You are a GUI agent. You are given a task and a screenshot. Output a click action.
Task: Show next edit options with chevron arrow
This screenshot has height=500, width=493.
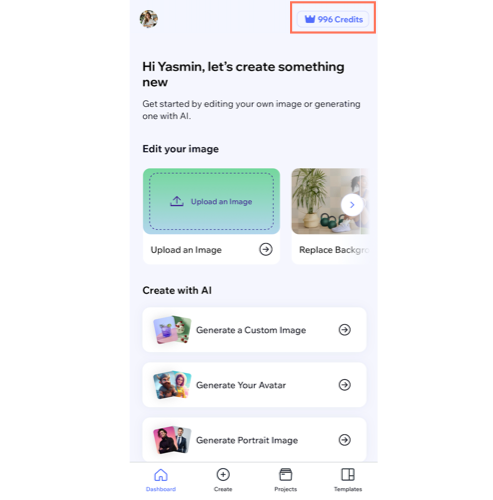[x=352, y=205]
